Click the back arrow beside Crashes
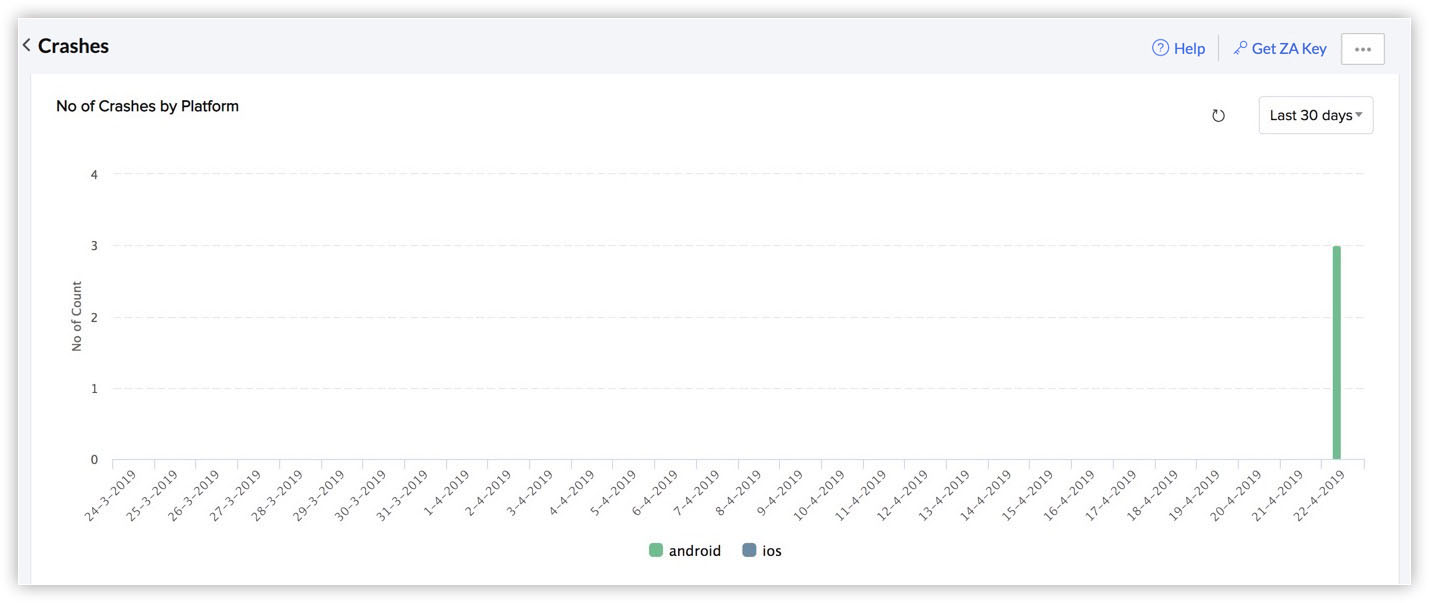This screenshot has height=603, width=1429. tap(26, 46)
